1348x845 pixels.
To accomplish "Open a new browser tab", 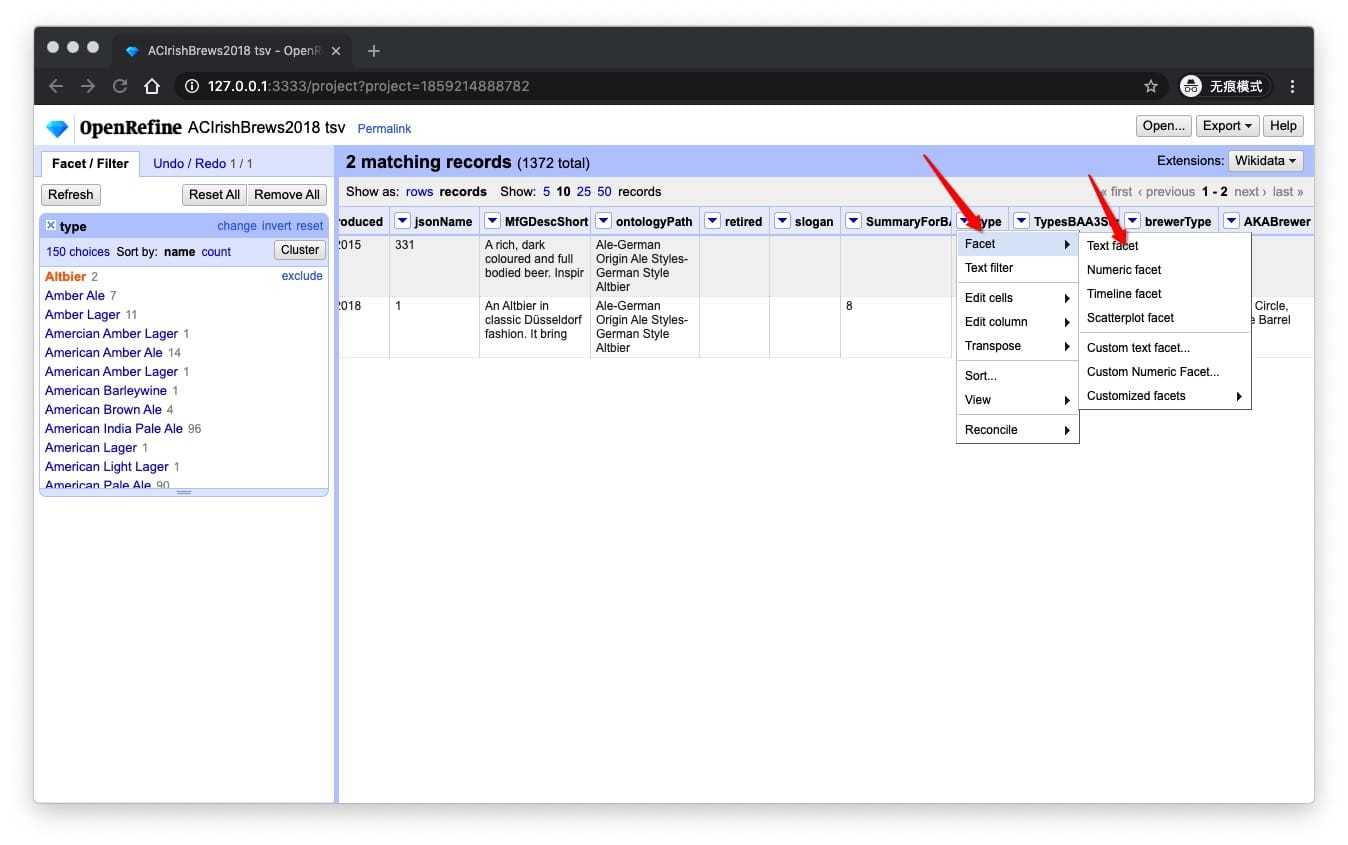I will point(373,51).
